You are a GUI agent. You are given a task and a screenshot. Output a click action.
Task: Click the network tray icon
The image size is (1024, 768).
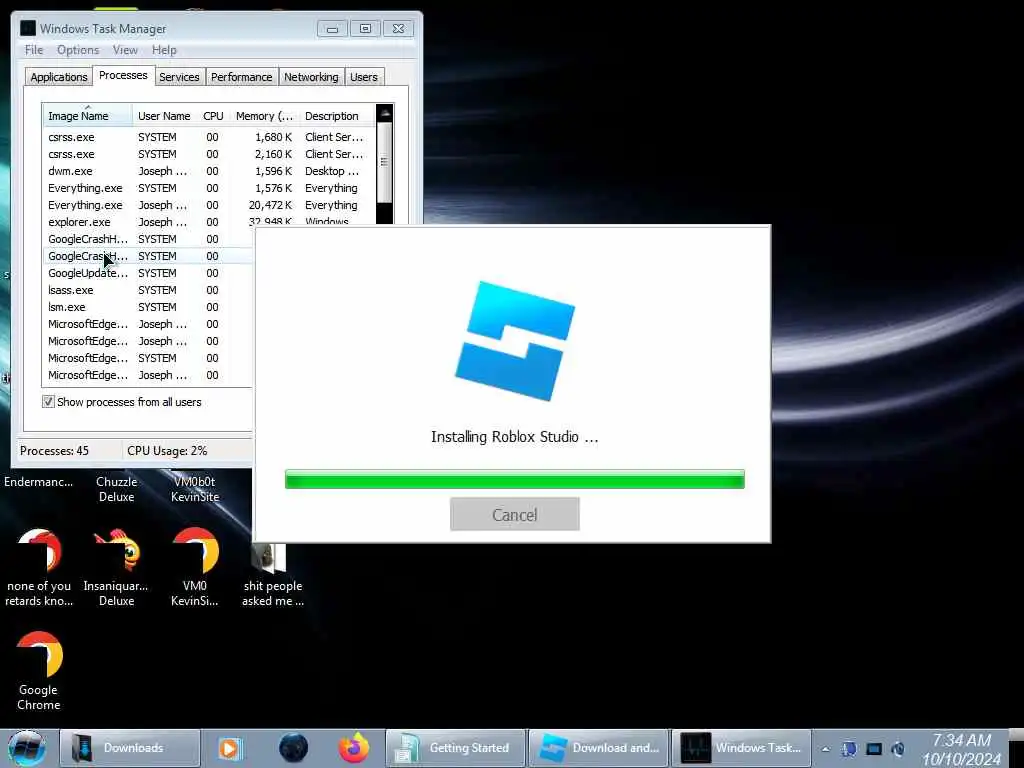coord(849,749)
